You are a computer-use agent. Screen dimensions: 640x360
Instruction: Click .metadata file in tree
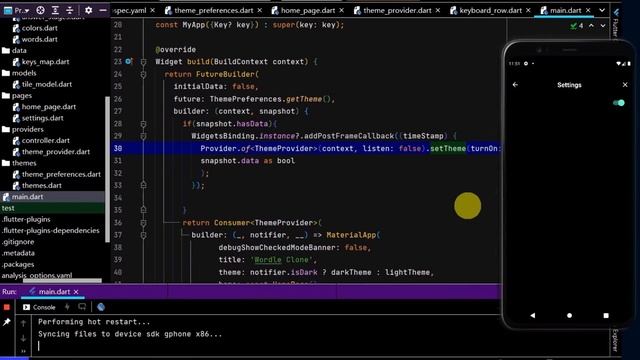click(x=18, y=253)
